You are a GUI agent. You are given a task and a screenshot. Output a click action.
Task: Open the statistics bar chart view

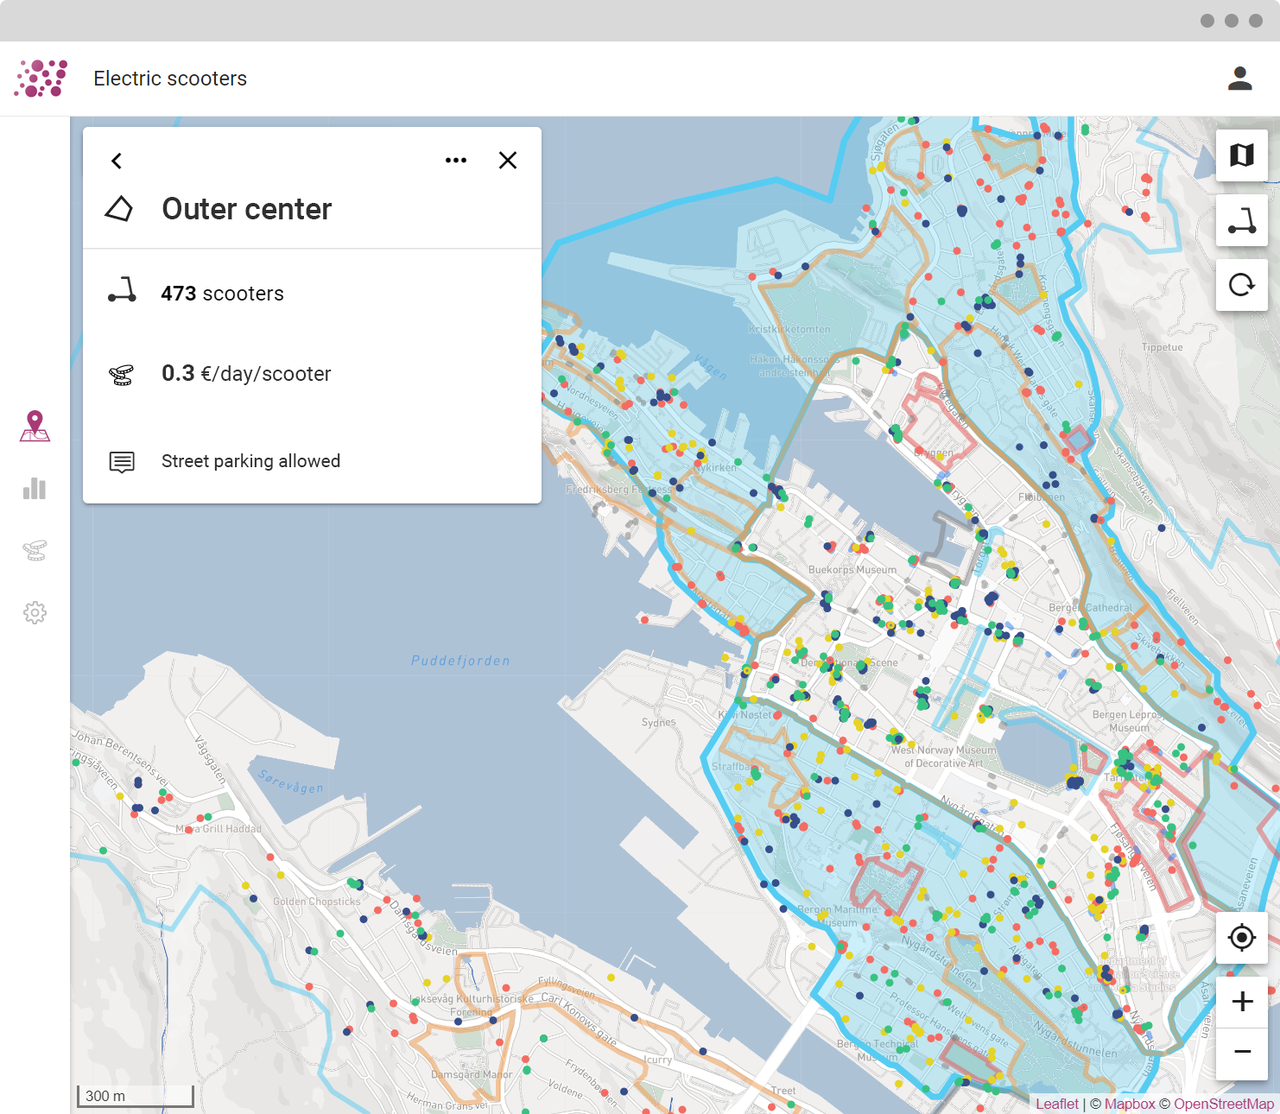[x=35, y=488]
